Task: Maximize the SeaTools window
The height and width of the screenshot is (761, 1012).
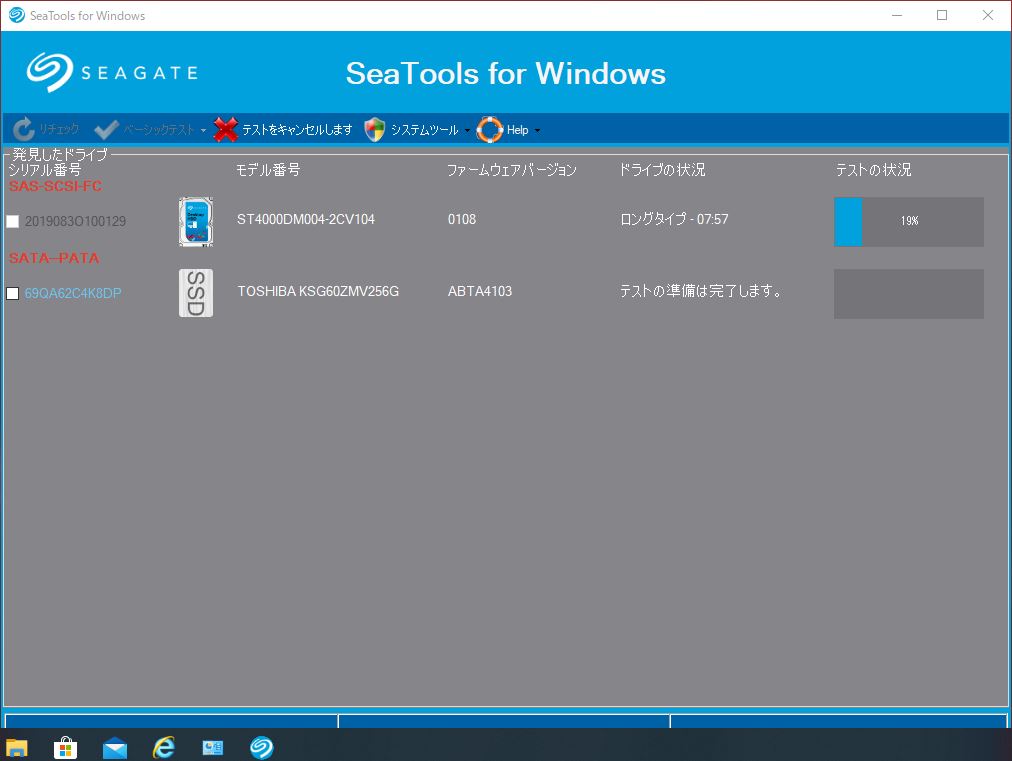Action: (x=942, y=15)
